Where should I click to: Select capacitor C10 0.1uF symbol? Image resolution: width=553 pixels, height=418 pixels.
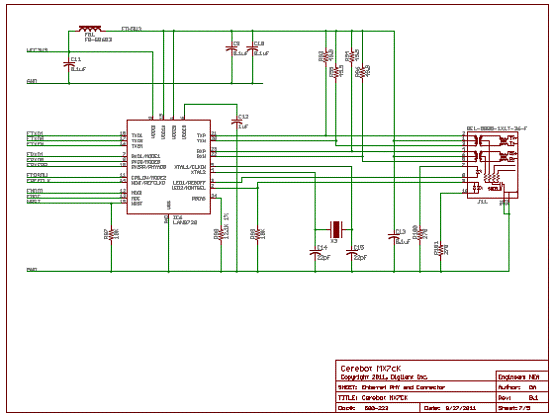click(252, 49)
